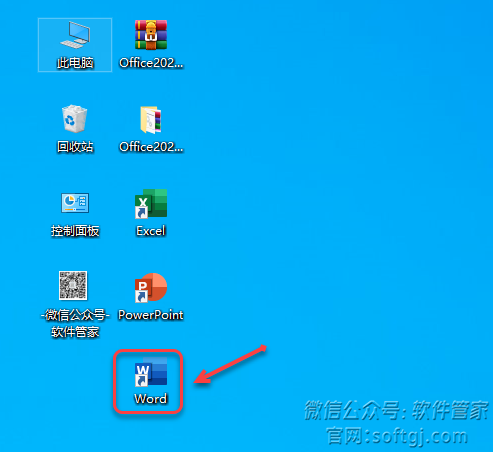The height and width of the screenshot is (452, 493).
Task: Click the Excel label text
Action: [x=151, y=231]
